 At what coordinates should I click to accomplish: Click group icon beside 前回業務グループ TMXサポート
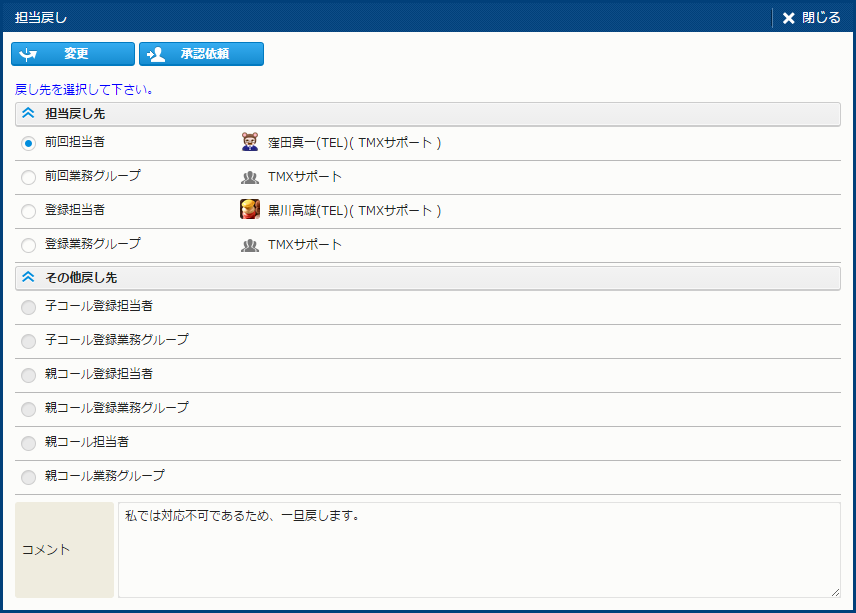(250, 177)
